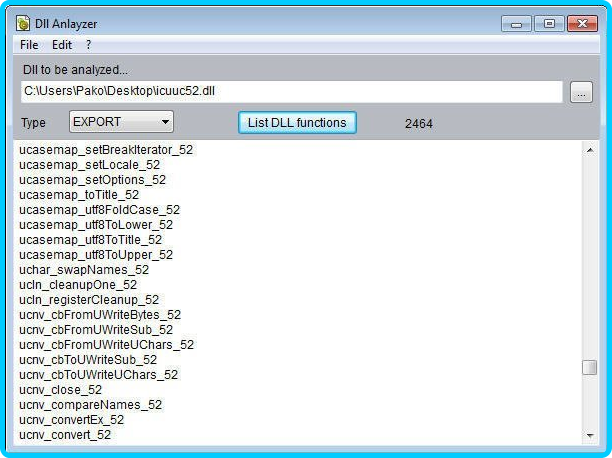Close the Dll Anlayzer window
This screenshot has width=612, height=458.
pos(582,24)
